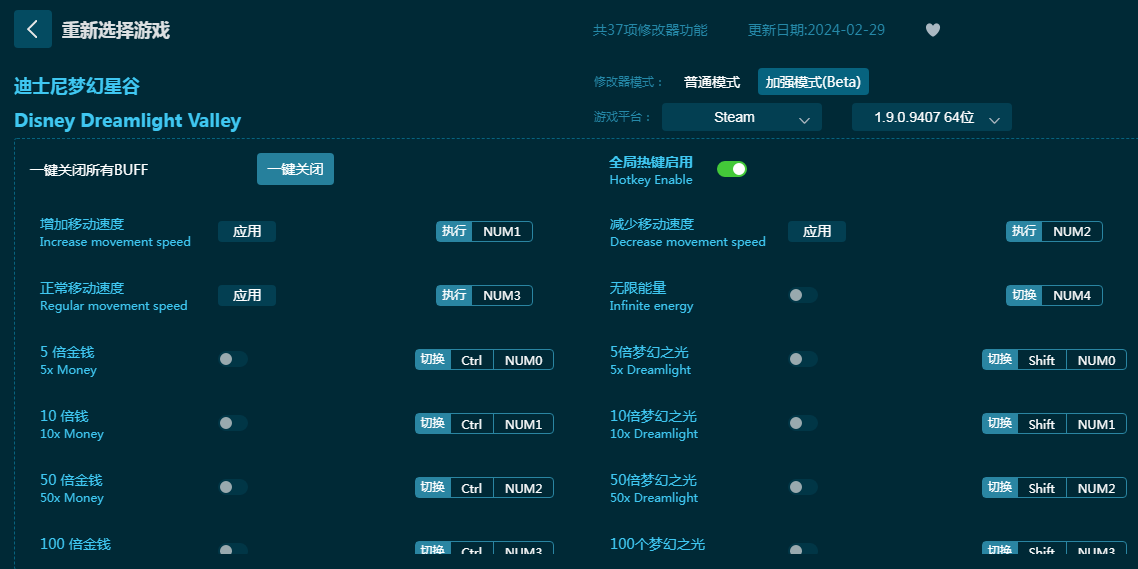
Task: Change Ctrl modifier for 50x Money
Action: pos(472,488)
